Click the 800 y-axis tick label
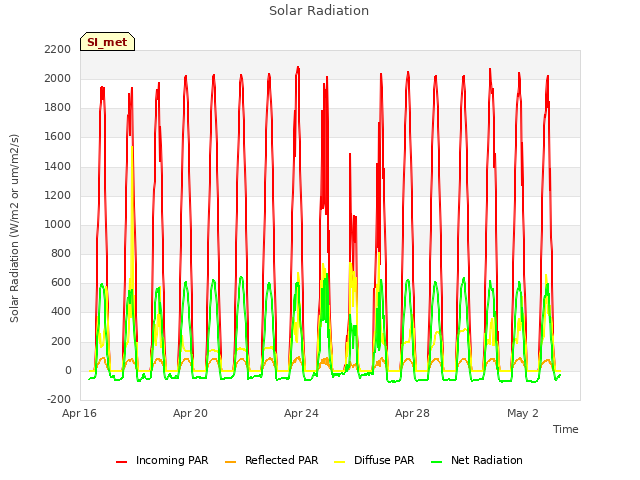This screenshot has height=480, width=640. (x=61, y=254)
